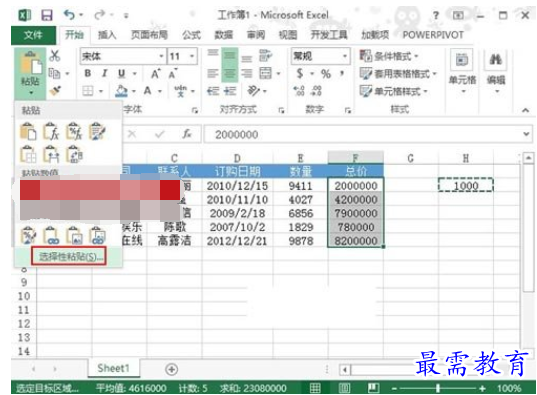
Task: Add a new sheet with plus button
Action: coord(171,369)
